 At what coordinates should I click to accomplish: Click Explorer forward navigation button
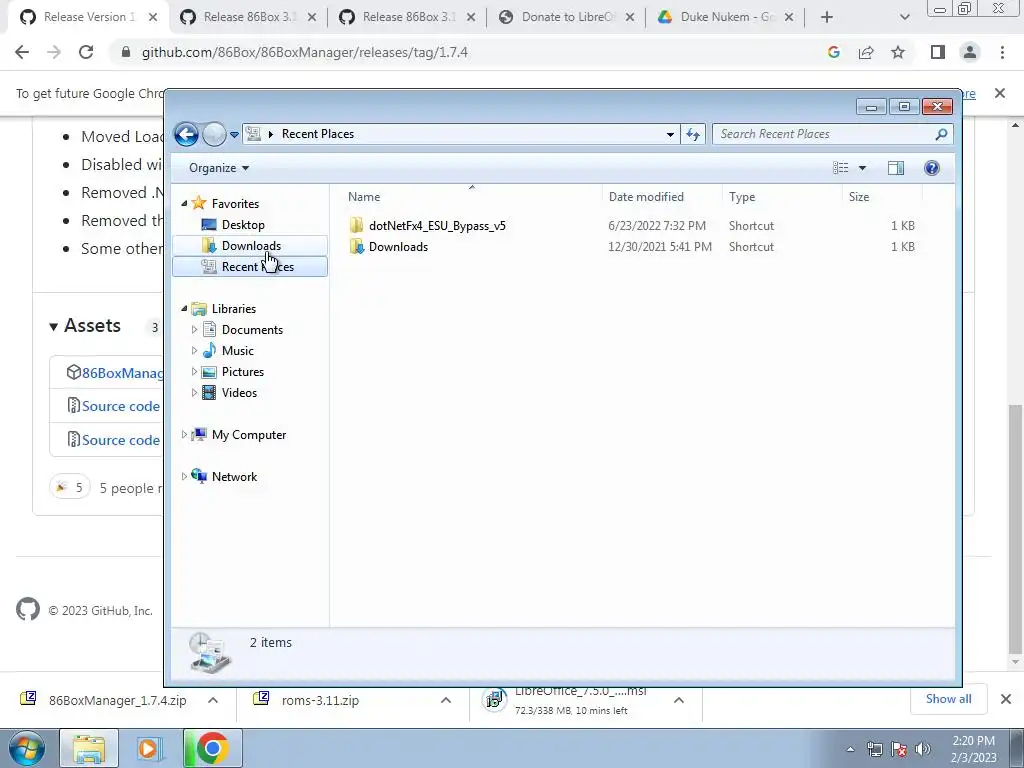(214, 135)
